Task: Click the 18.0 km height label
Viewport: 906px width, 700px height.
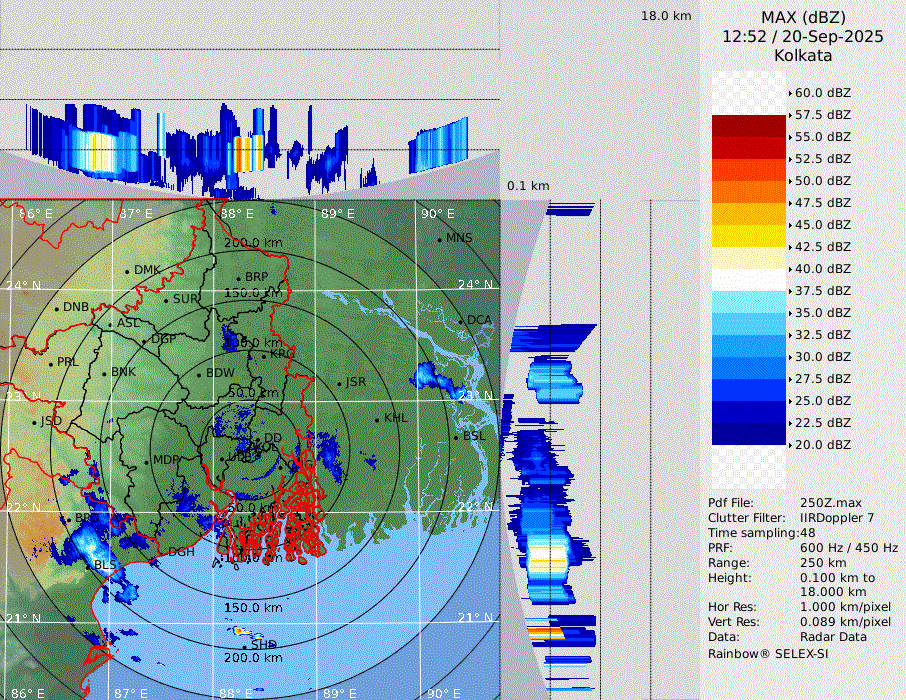Action: [x=666, y=16]
